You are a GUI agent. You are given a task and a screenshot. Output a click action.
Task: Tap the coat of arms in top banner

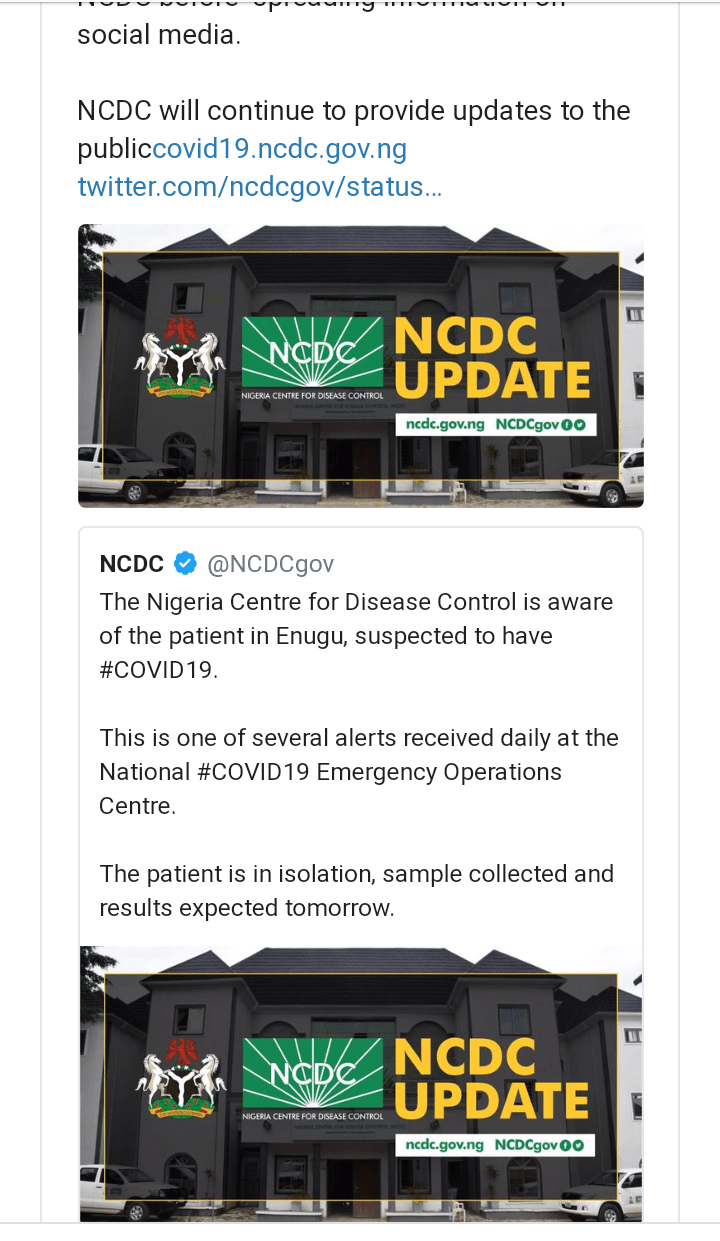180,361
